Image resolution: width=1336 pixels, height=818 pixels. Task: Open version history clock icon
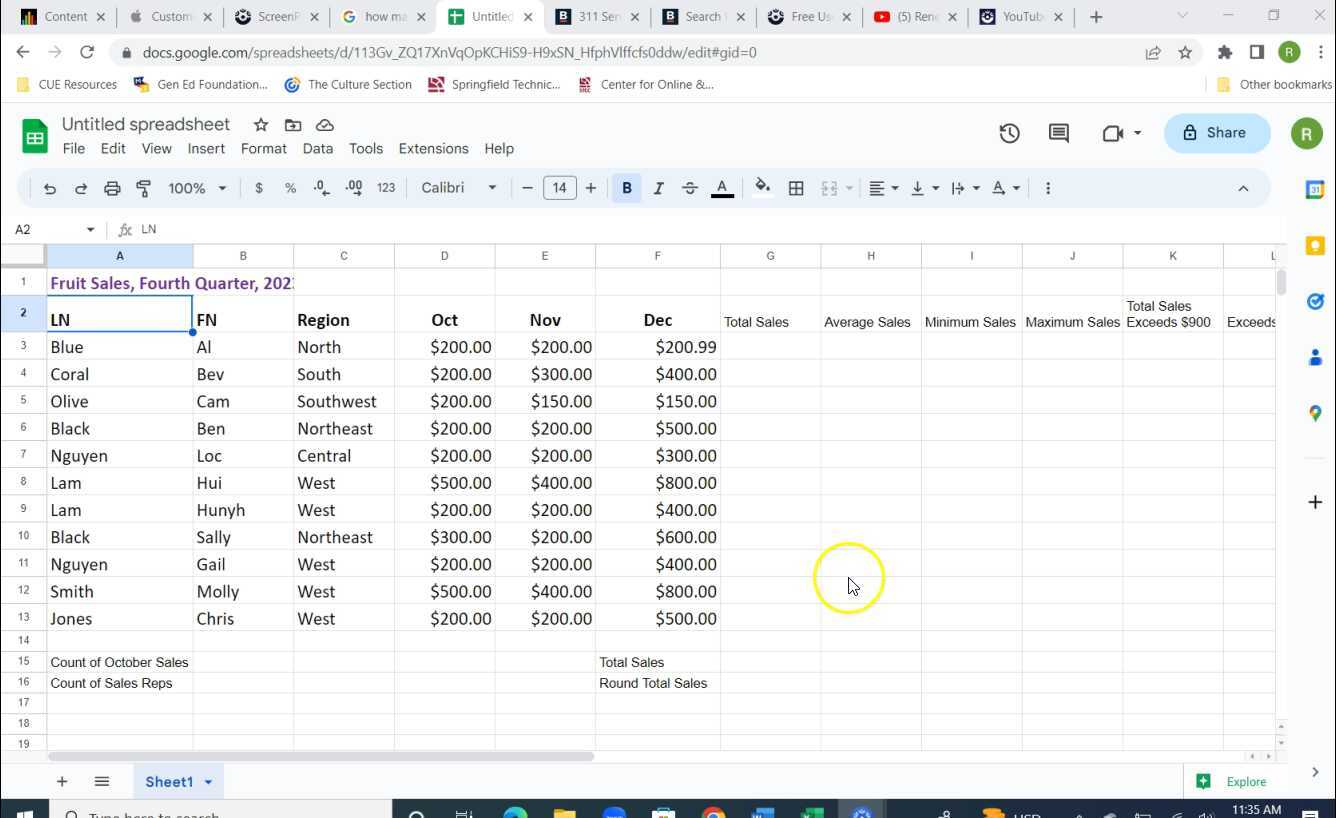pyautogui.click(x=1009, y=133)
